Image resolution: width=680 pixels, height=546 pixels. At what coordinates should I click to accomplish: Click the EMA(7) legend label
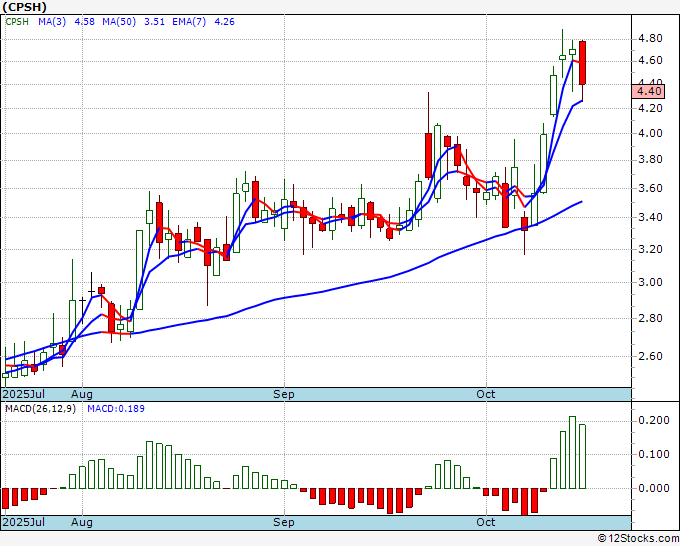[189, 22]
